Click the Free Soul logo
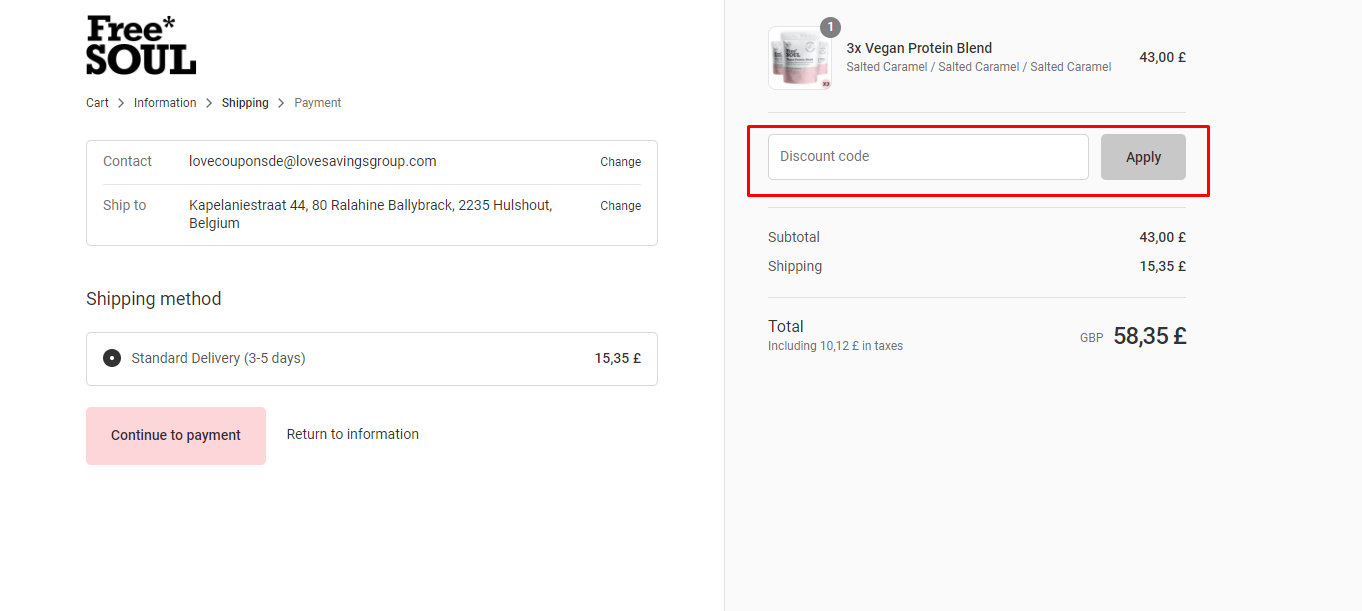Viewport: 1362px width, 611px height. click(141, 46)
